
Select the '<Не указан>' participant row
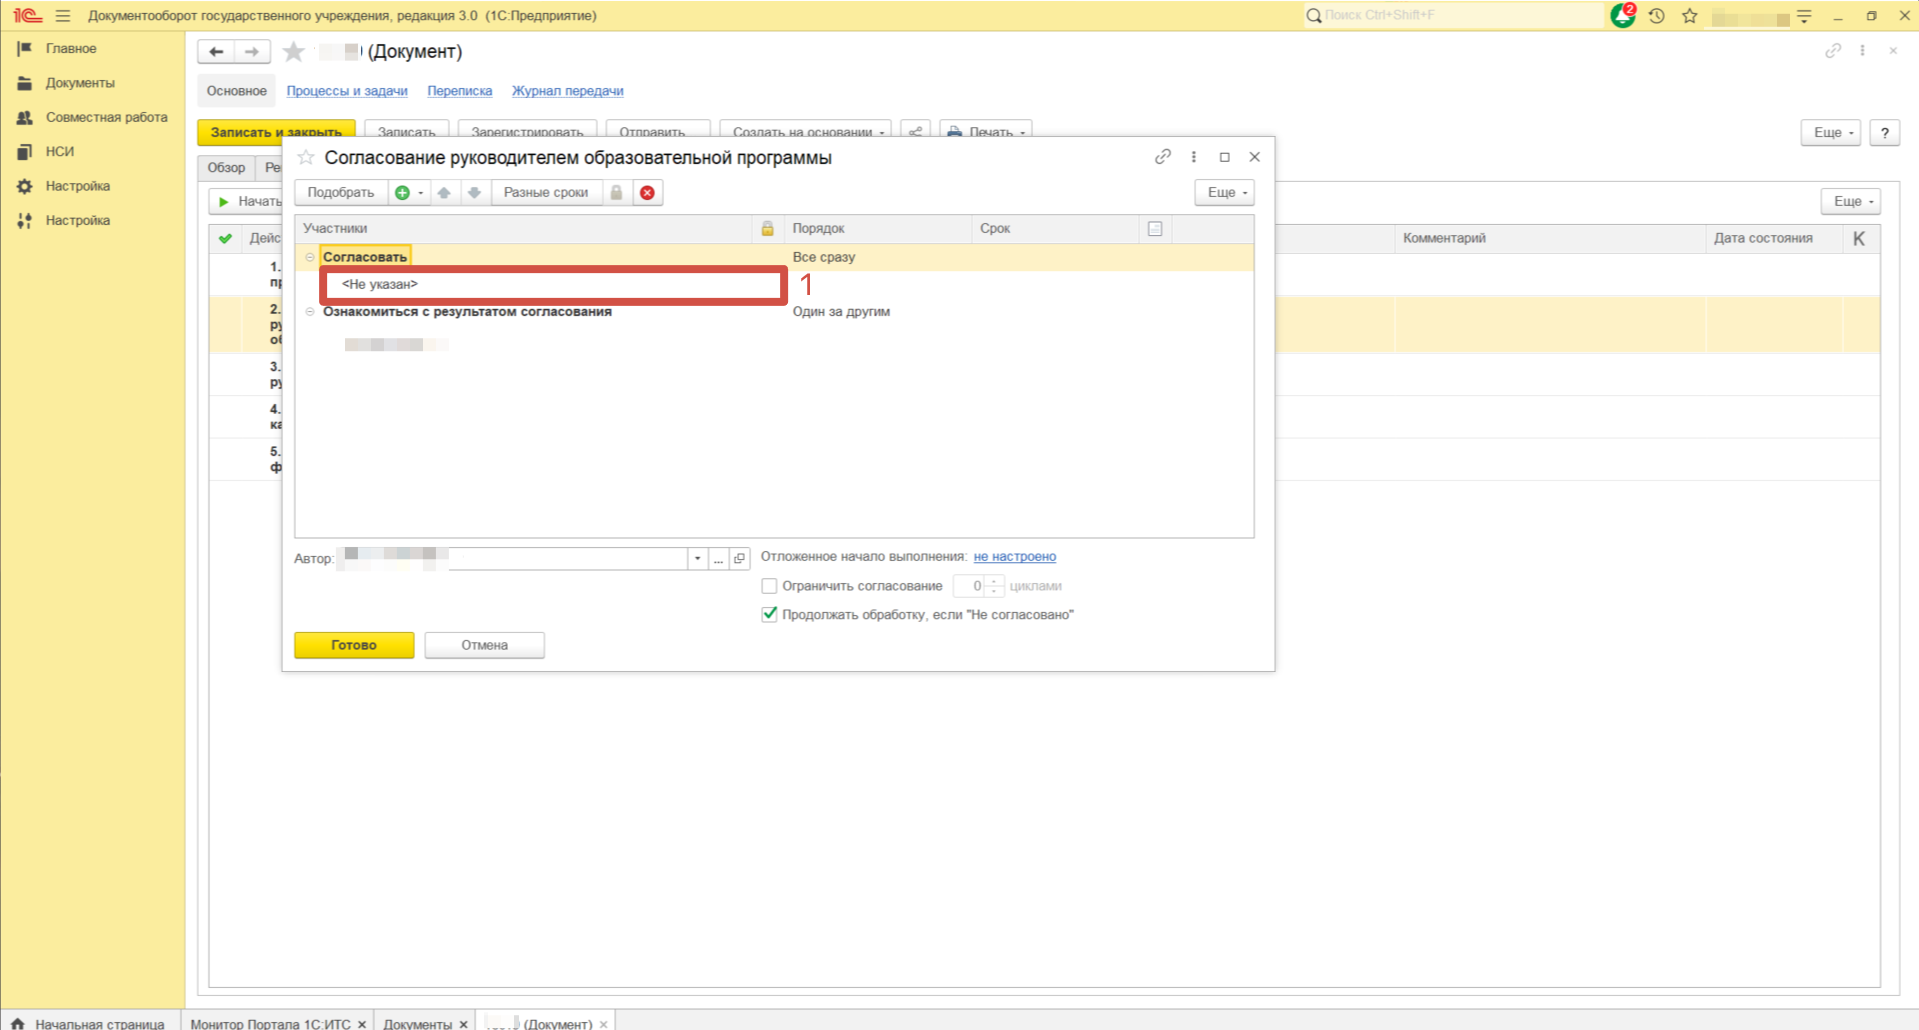click(550, 285)
